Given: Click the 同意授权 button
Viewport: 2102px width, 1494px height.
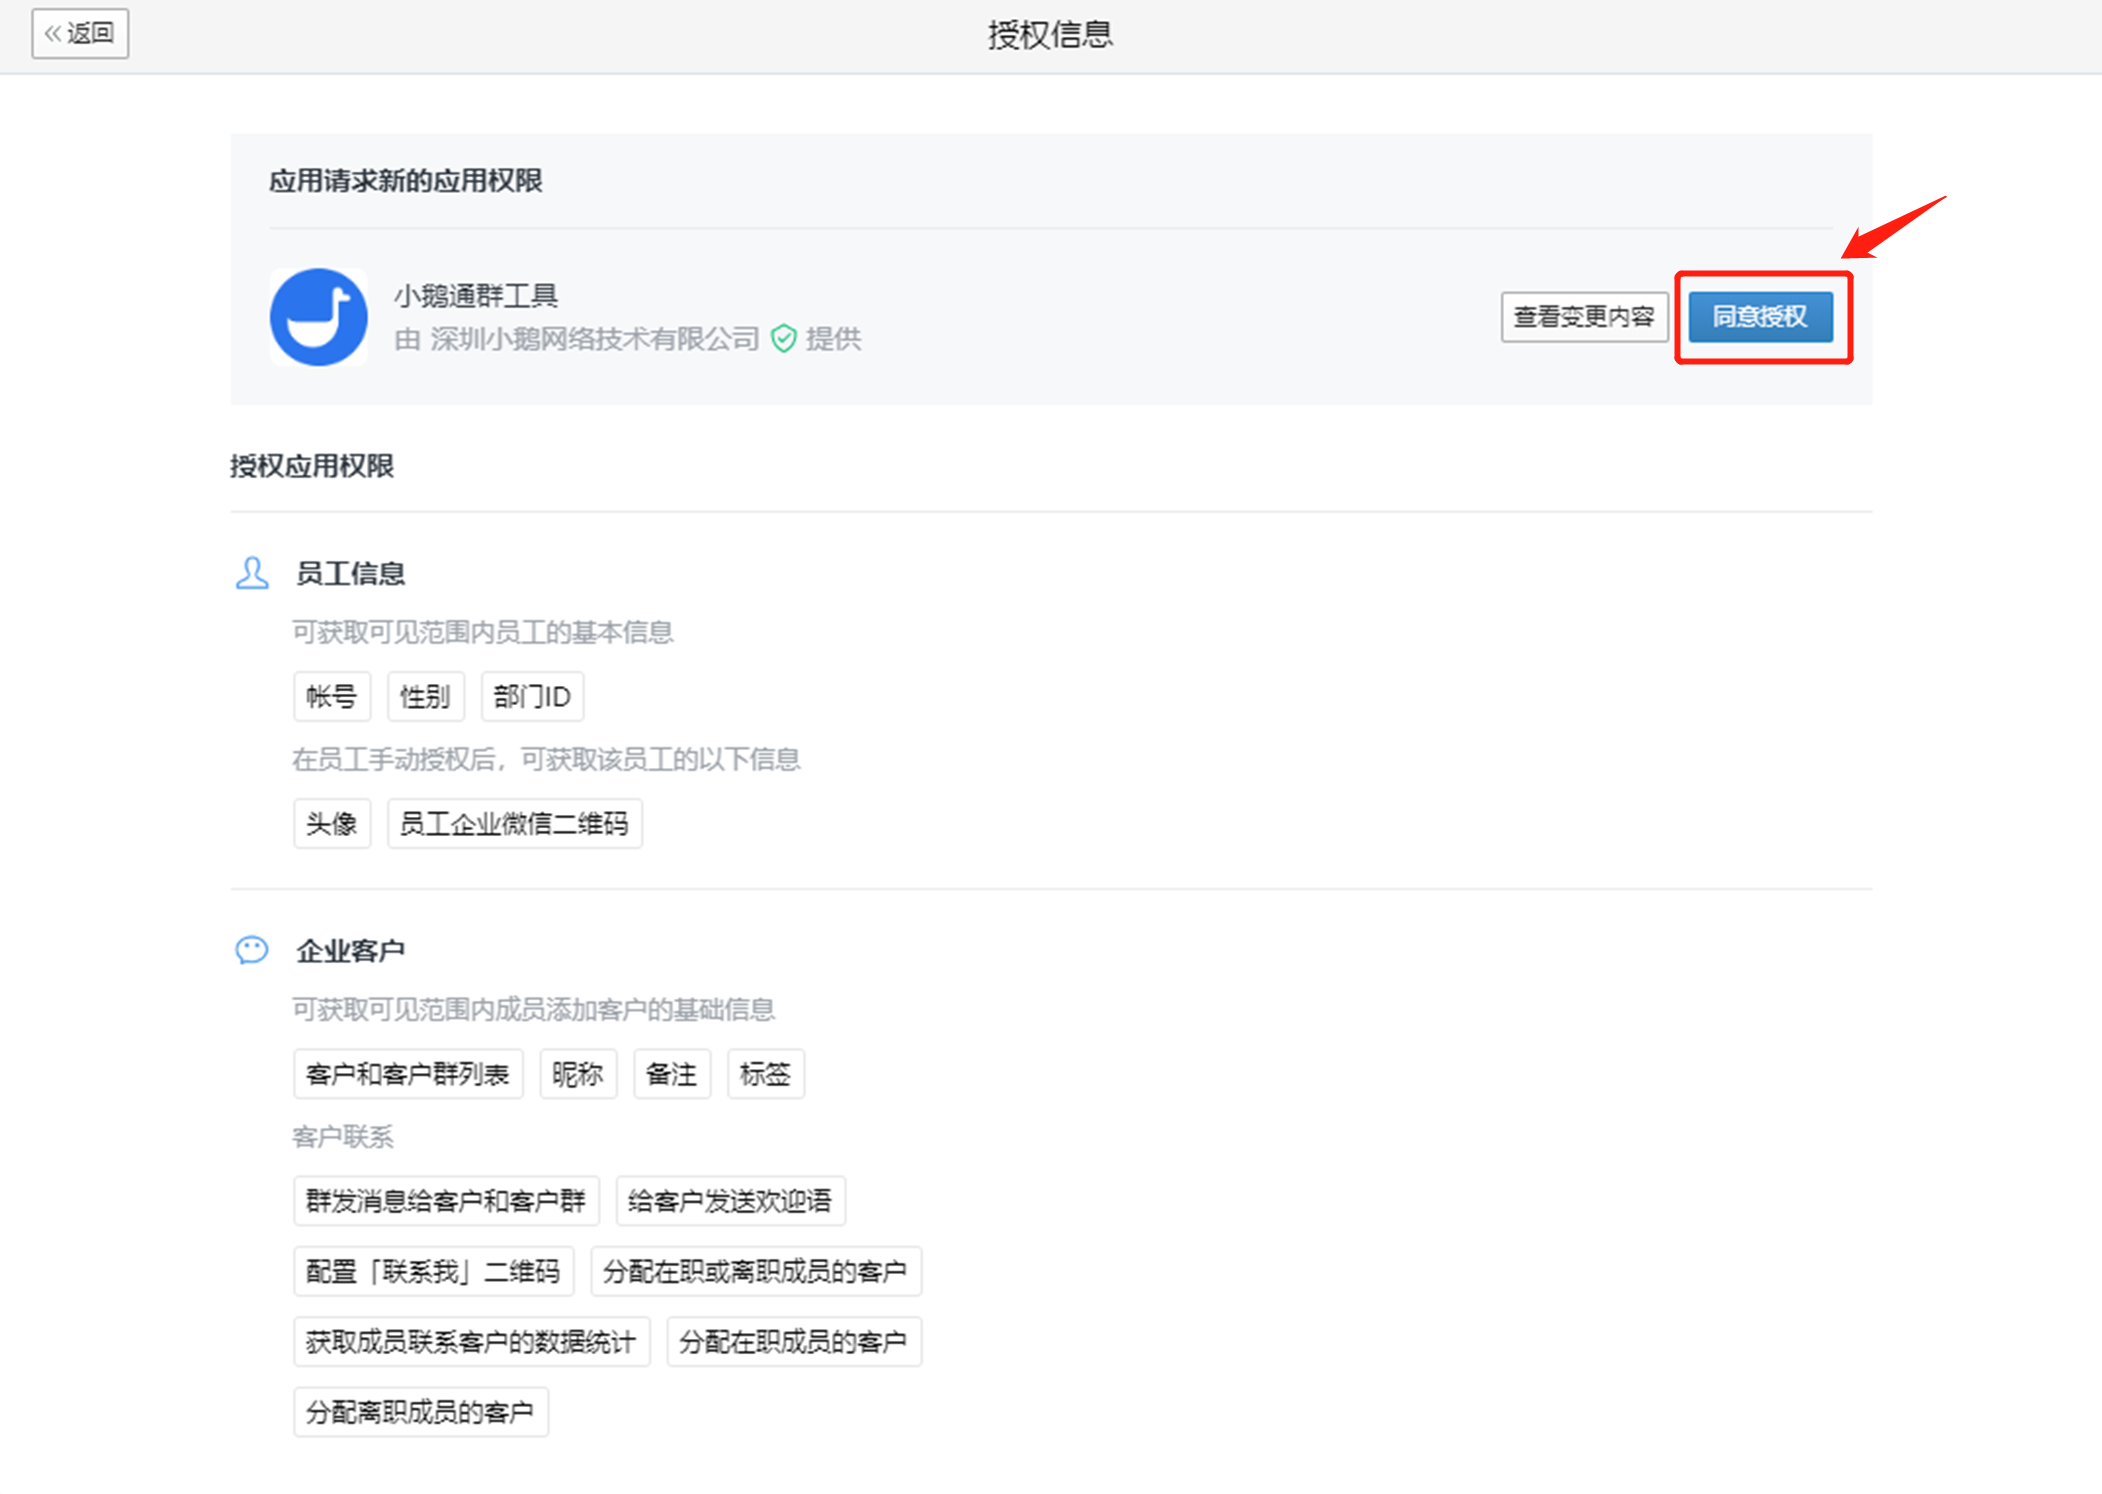Looking at the screenshot, I should (x=1760, y=317).
